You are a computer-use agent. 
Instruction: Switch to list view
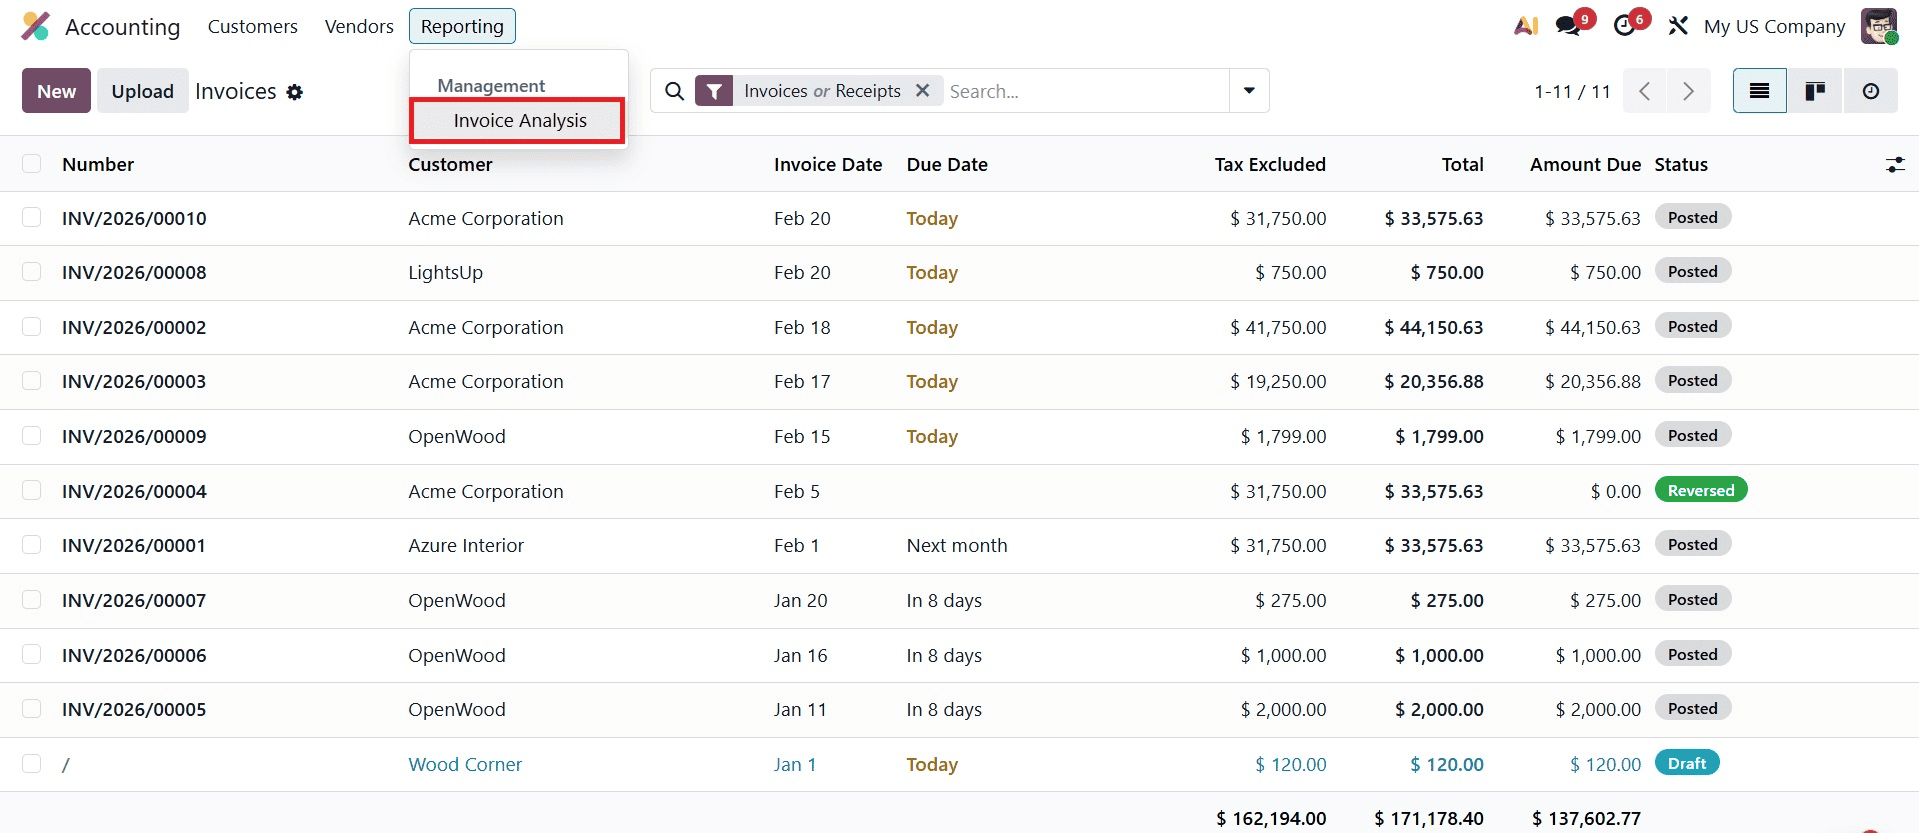pyautogui.click(x=1760, y=91)
